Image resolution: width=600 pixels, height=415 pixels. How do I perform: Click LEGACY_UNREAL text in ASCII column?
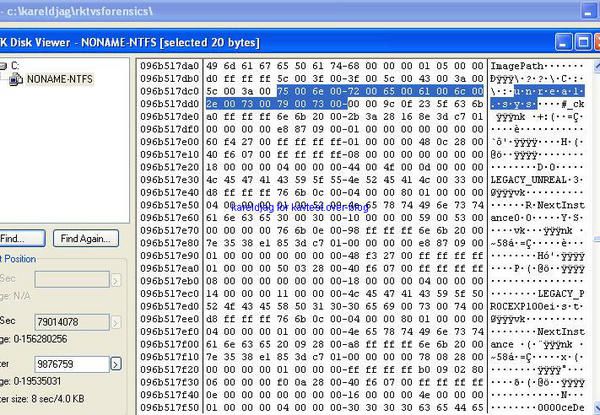(528, 180)
